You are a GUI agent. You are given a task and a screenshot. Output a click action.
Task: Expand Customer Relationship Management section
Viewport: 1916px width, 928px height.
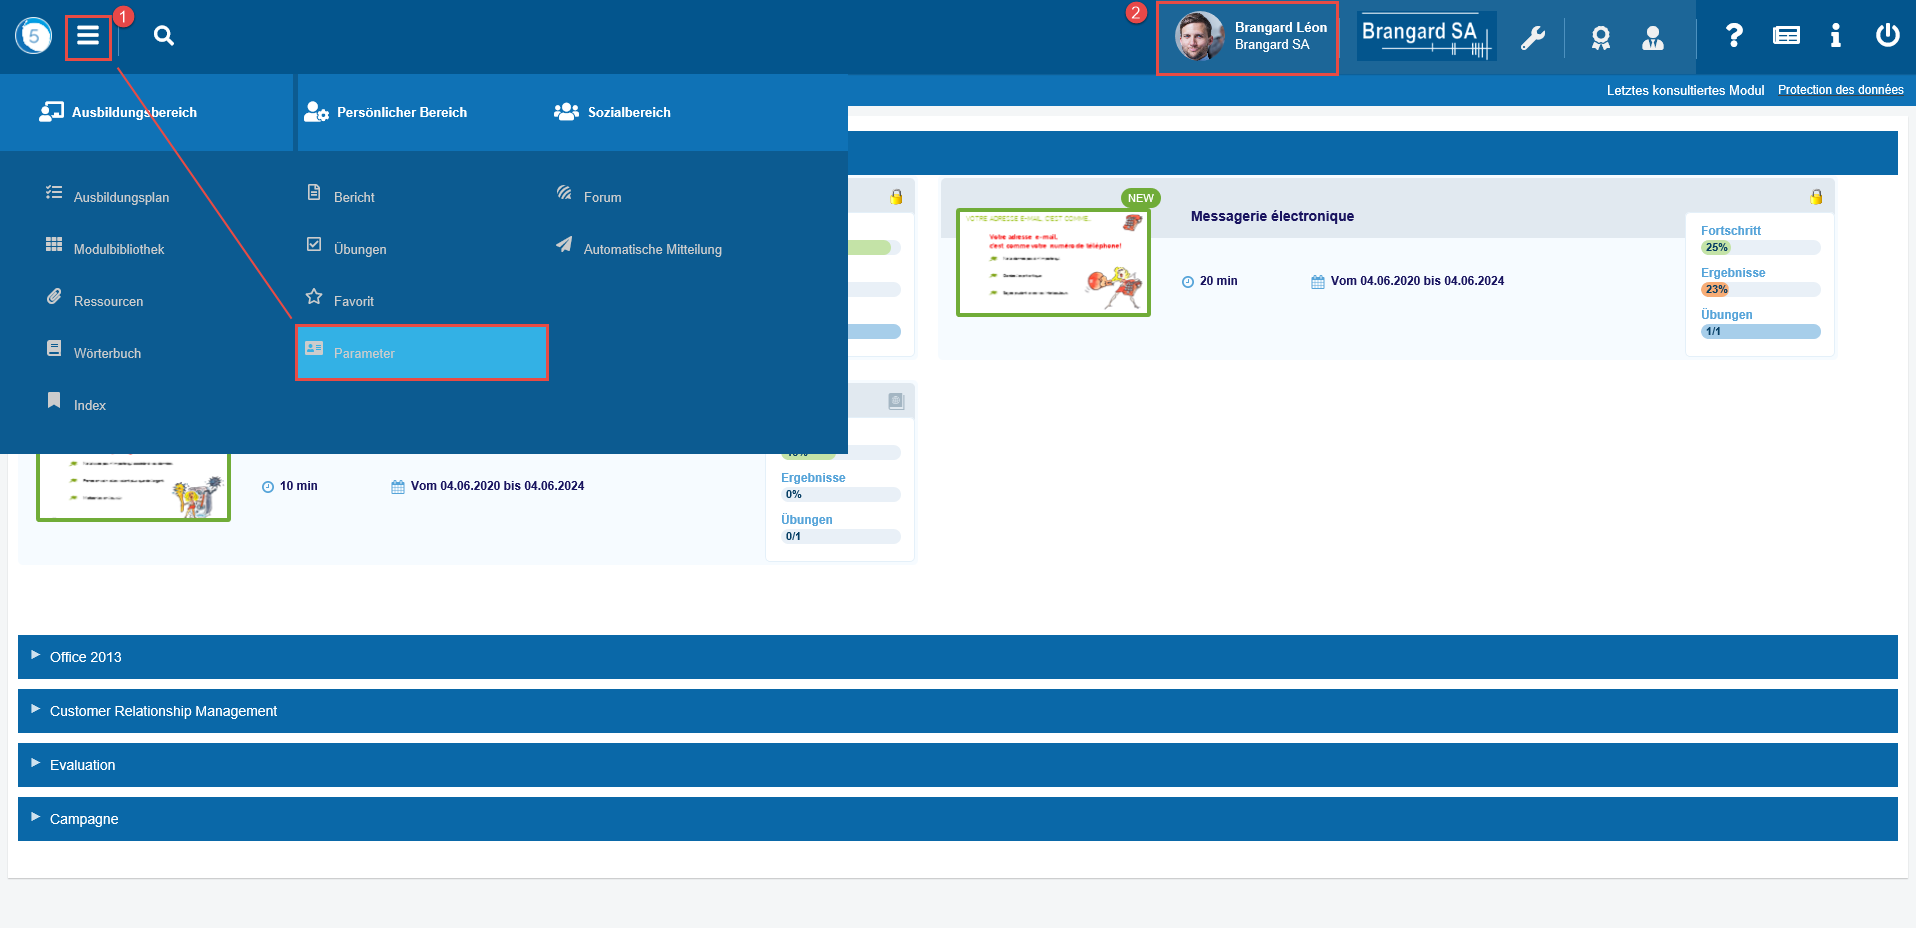(x=163, y=711)
